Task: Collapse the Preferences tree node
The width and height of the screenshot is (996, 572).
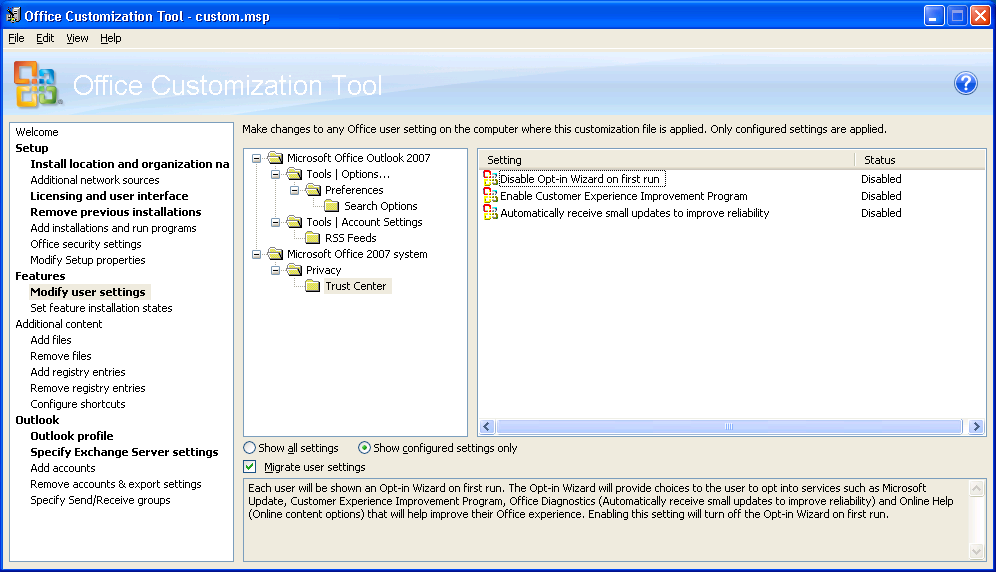Action: click(x=295, y=190)
